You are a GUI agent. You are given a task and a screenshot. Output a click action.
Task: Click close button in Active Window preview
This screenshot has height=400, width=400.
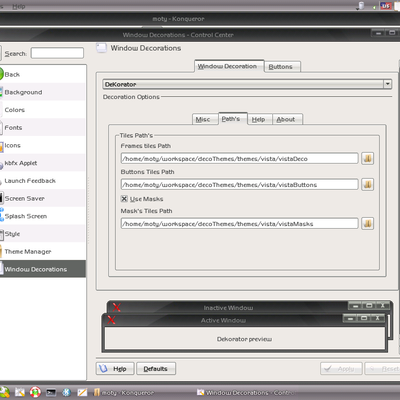click(x=377, y=318)
